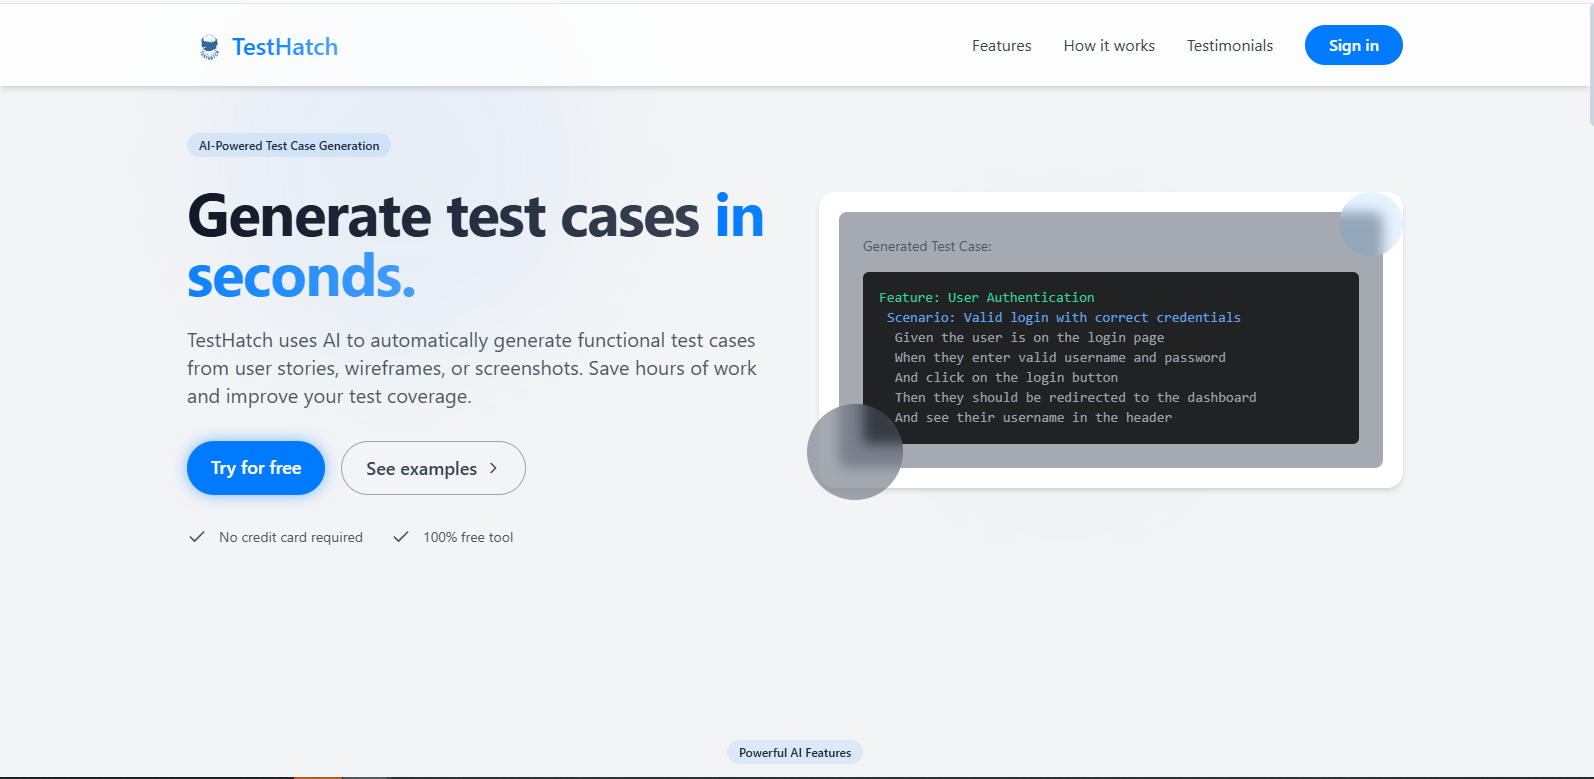Viewport: 1594px width, 779px height.
Task: Click the "Feature: User Authentication" code line
Action: click(986, 297)
